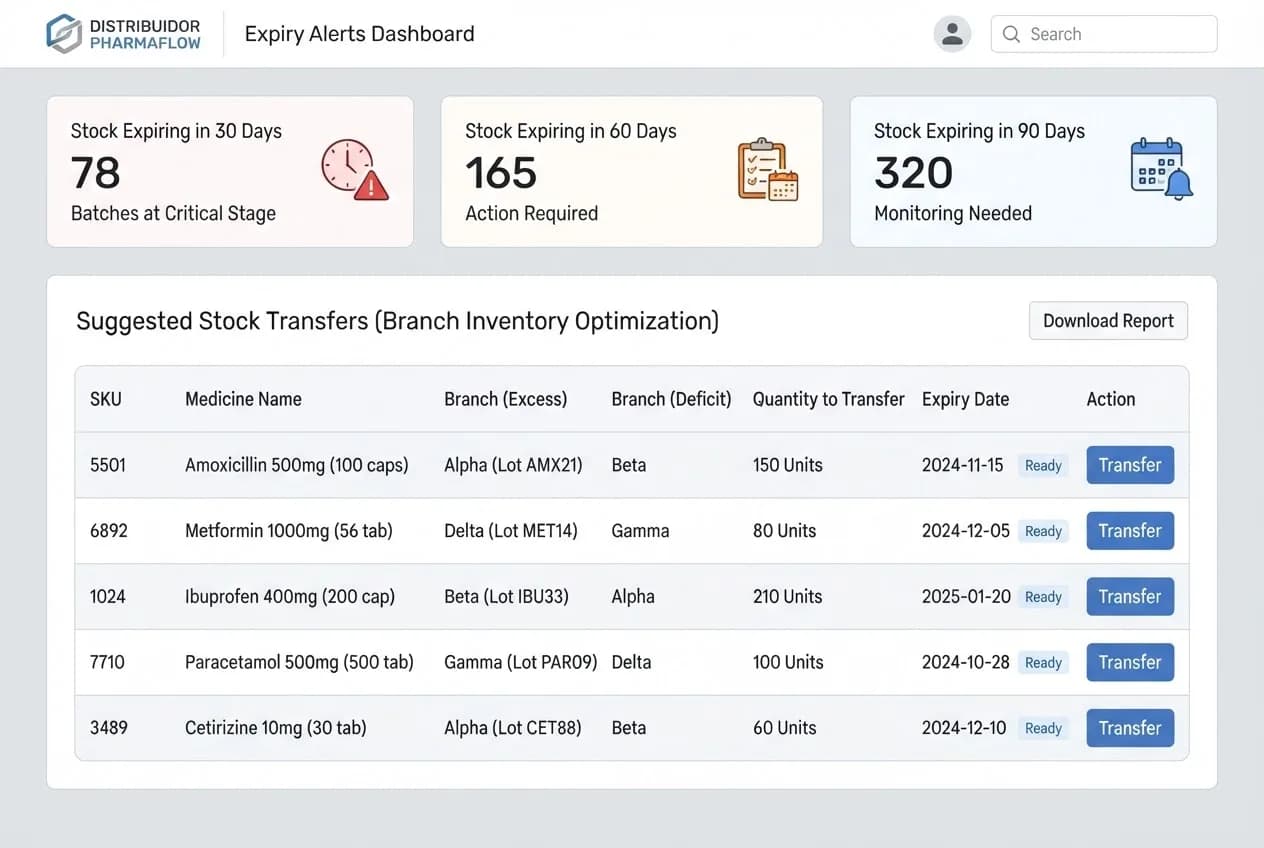
Task: Click Alpha (Lot CET88) branch cell
Action: (x=513, y=728)
